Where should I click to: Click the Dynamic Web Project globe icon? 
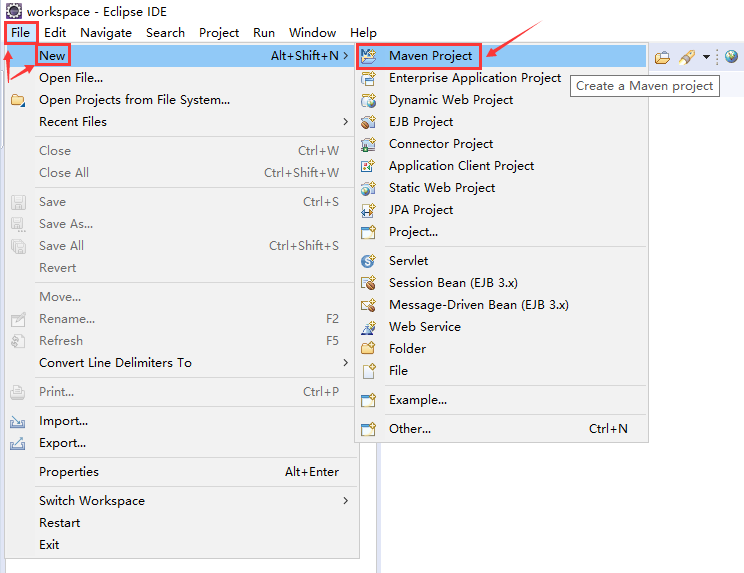pos(368,100)
